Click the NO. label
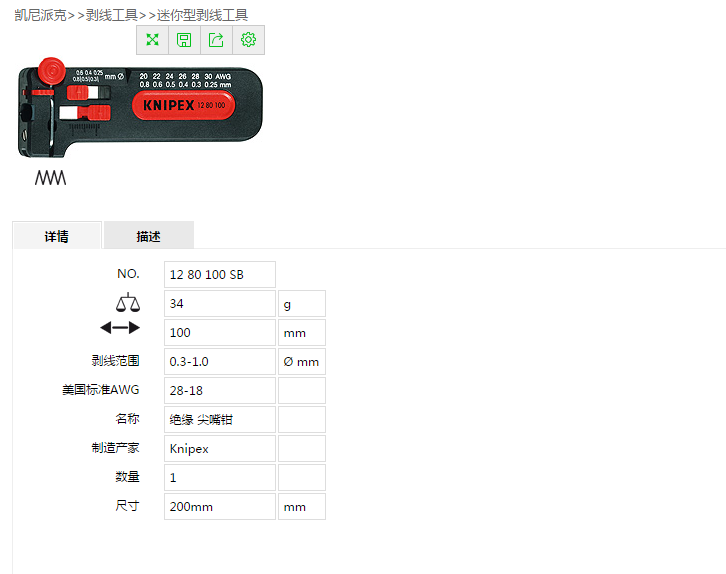 [128, 274]
